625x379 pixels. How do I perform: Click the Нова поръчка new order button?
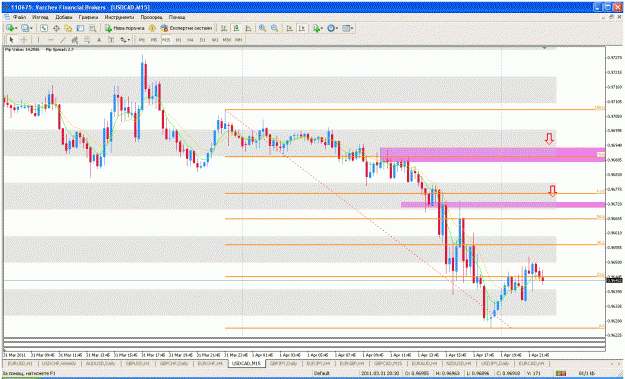[124, 28]
